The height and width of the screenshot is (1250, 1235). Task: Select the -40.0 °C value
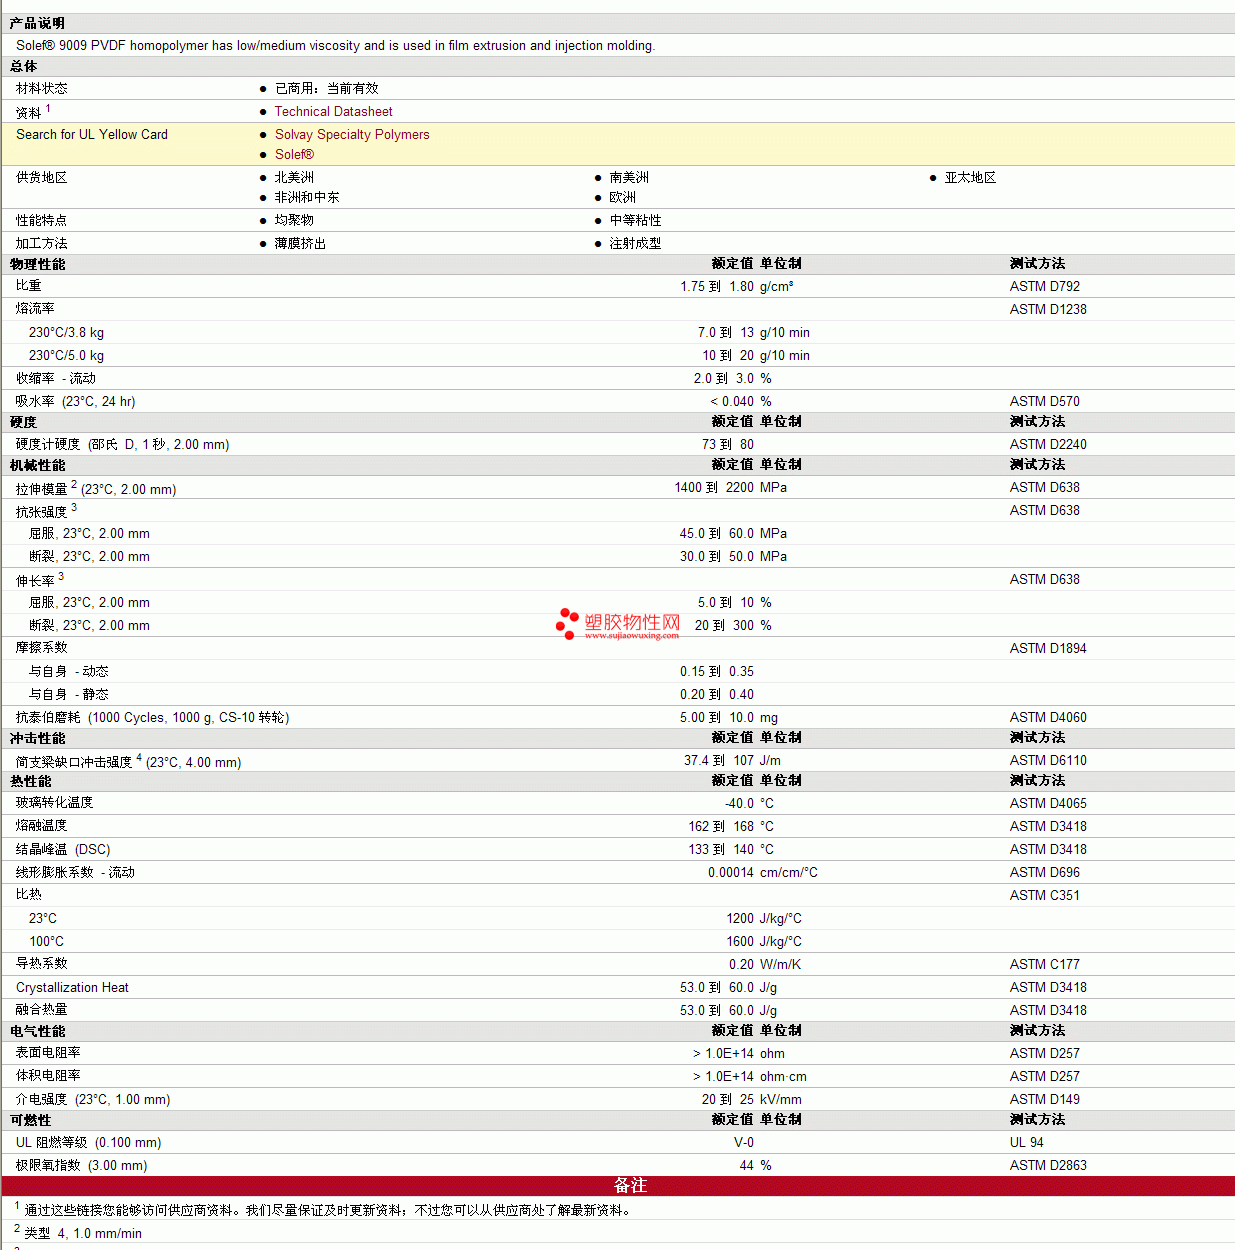tap(749, 803)
